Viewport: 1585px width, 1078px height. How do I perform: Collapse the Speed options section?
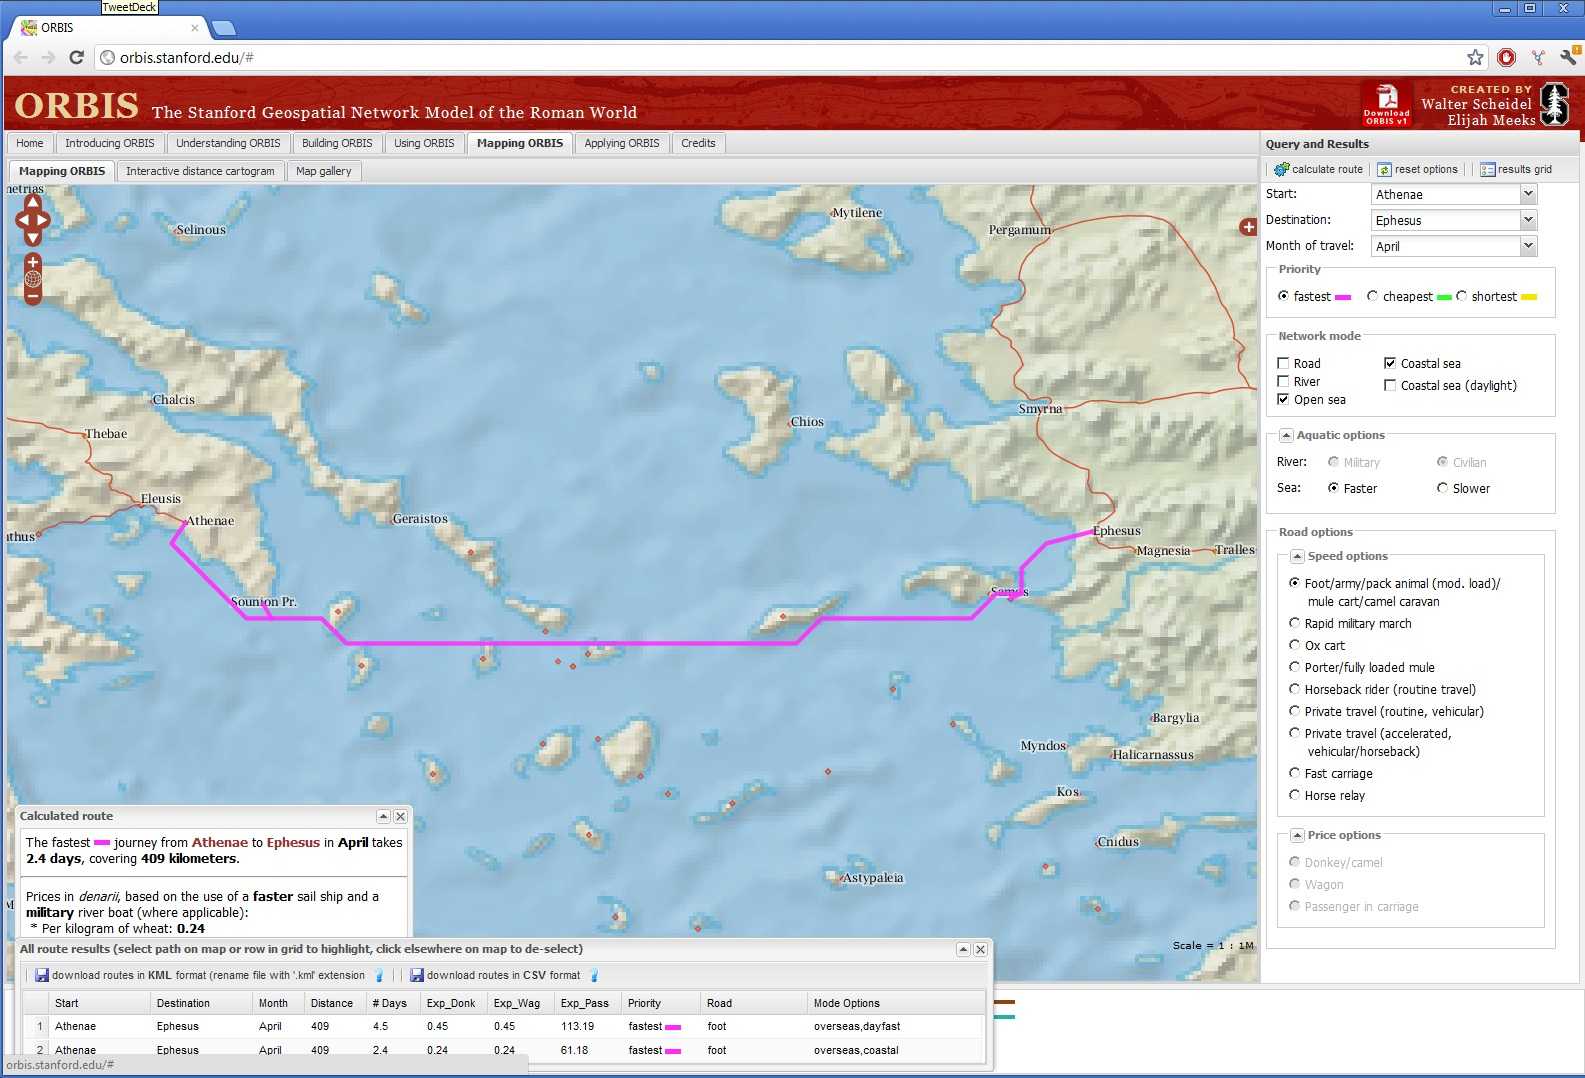tap(1297, 556)
